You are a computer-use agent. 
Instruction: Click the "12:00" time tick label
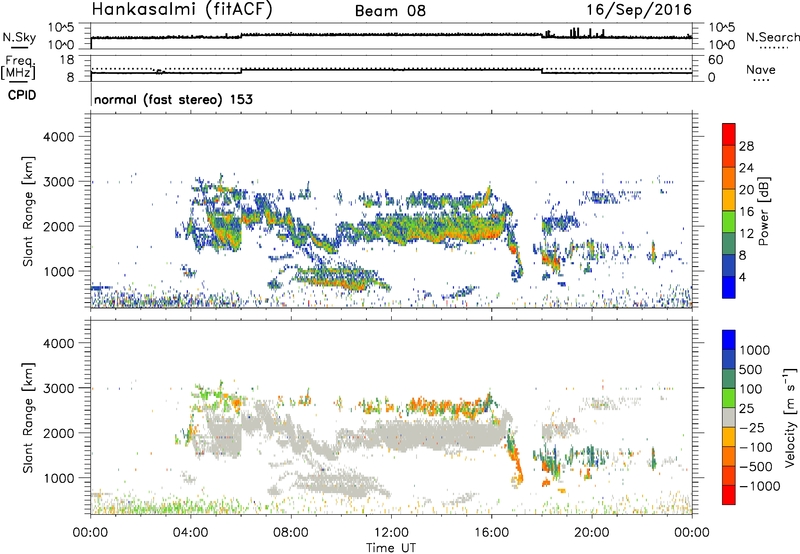point(391,533)
